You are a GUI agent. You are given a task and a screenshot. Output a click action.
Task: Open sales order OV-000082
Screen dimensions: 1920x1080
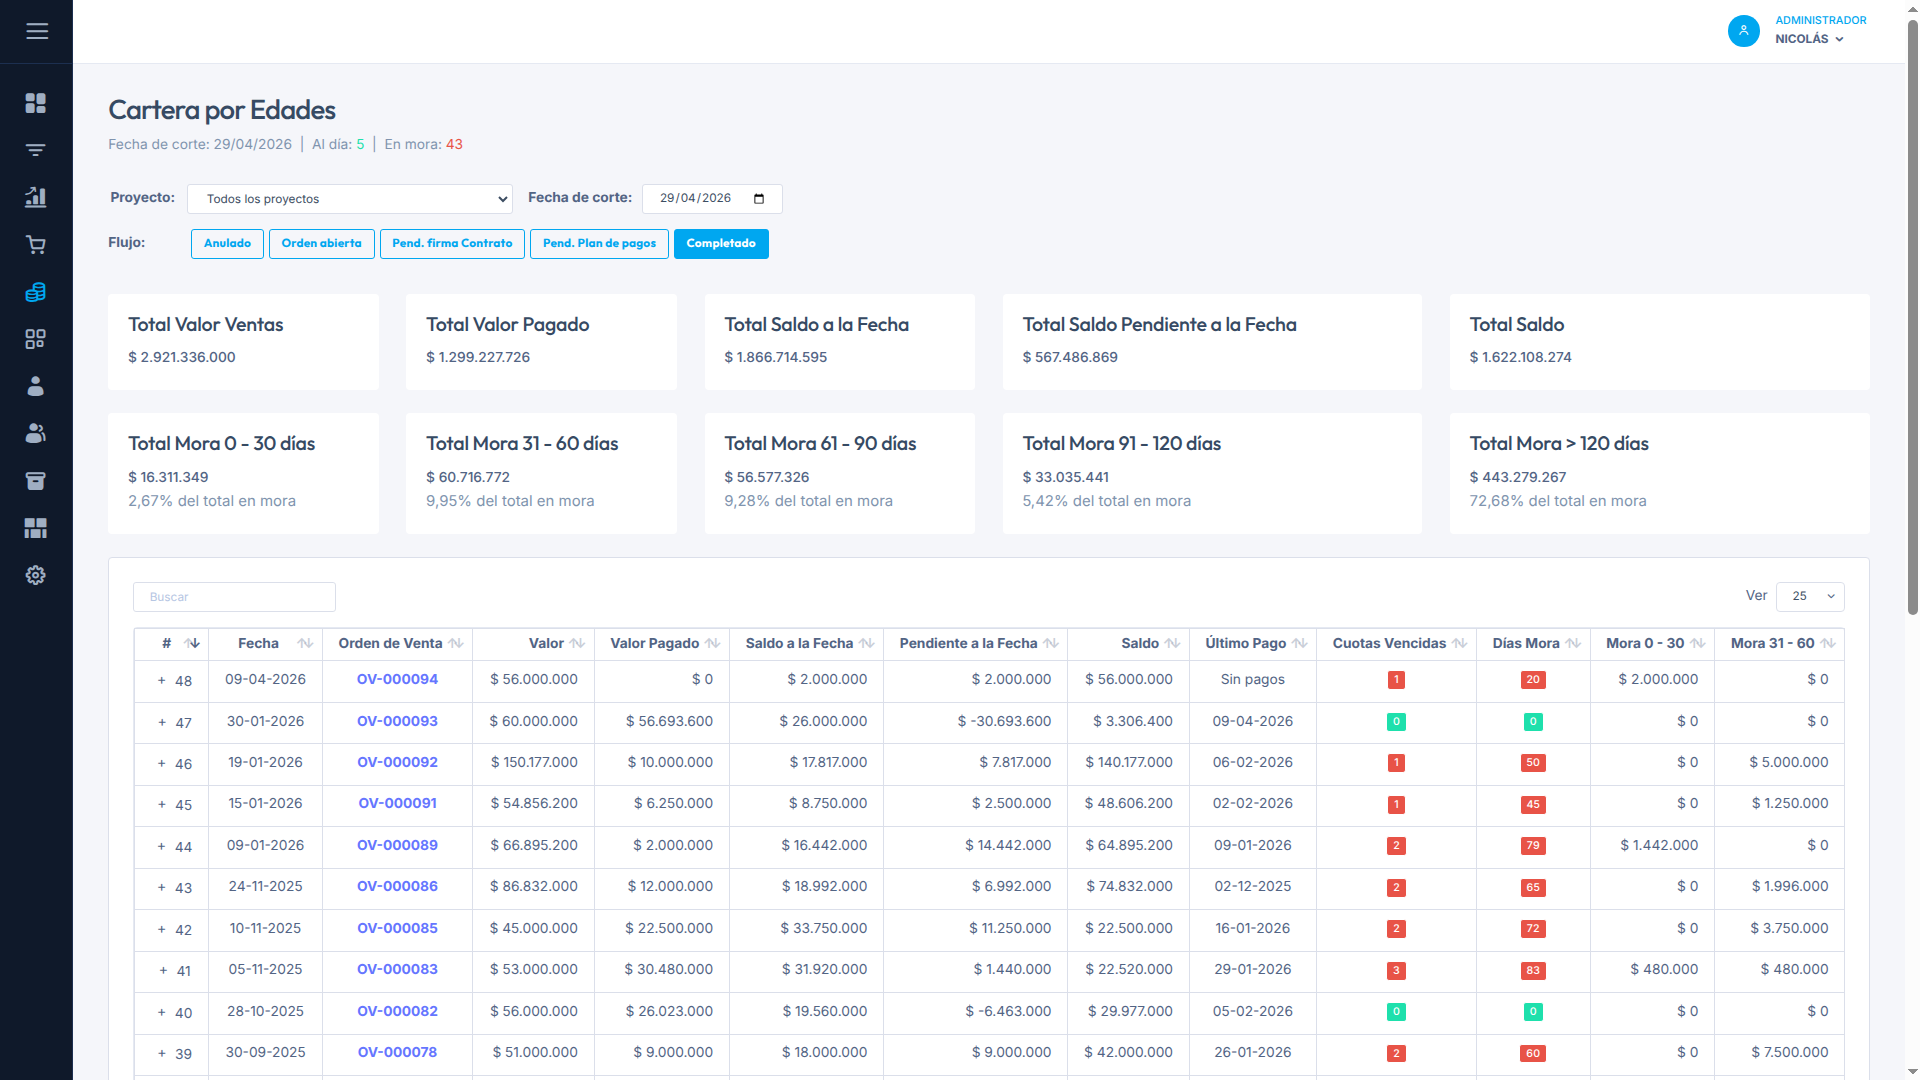pyautogui.click(x=397, y=1012)
